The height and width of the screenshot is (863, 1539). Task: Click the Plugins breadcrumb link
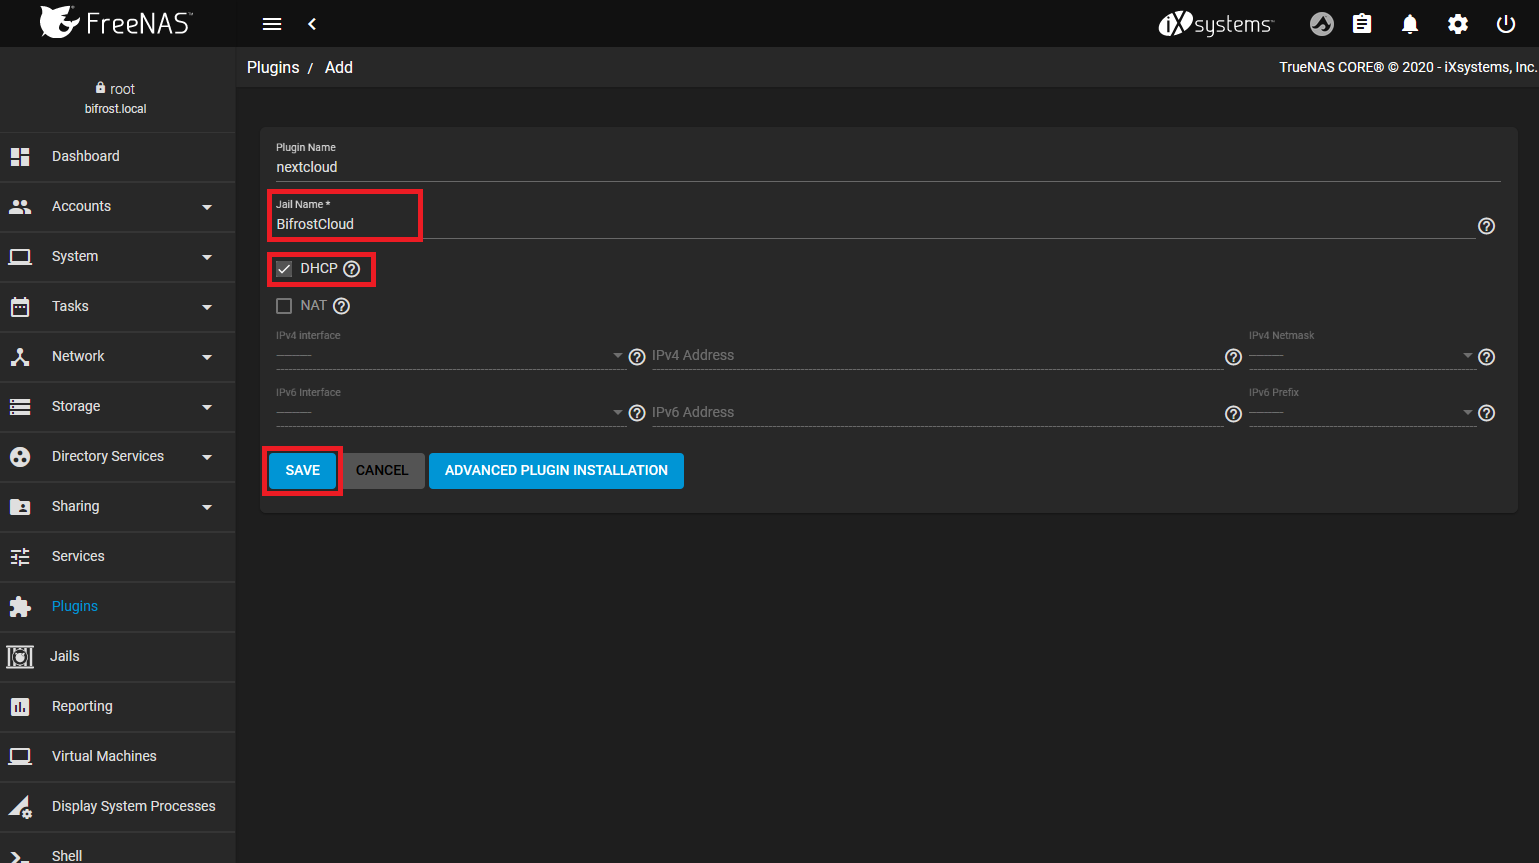click(273, 67)
